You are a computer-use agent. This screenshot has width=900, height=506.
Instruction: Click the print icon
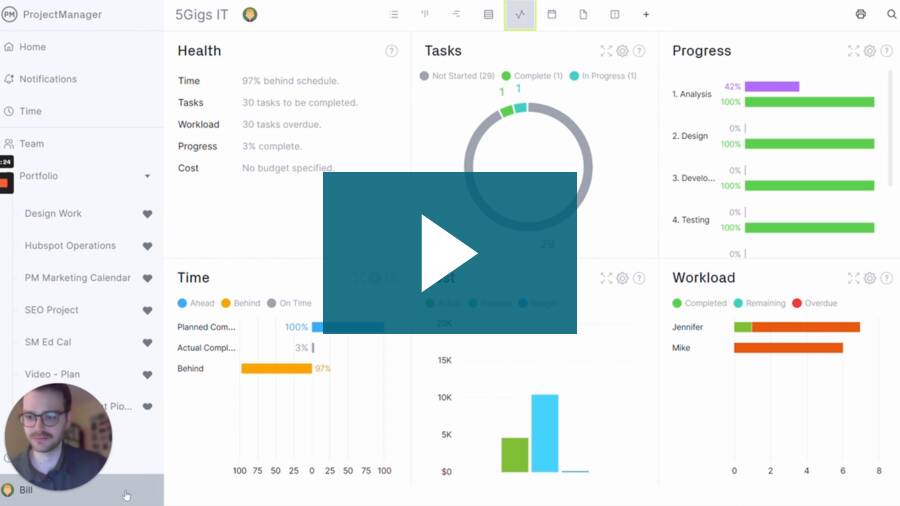(860, 14)
